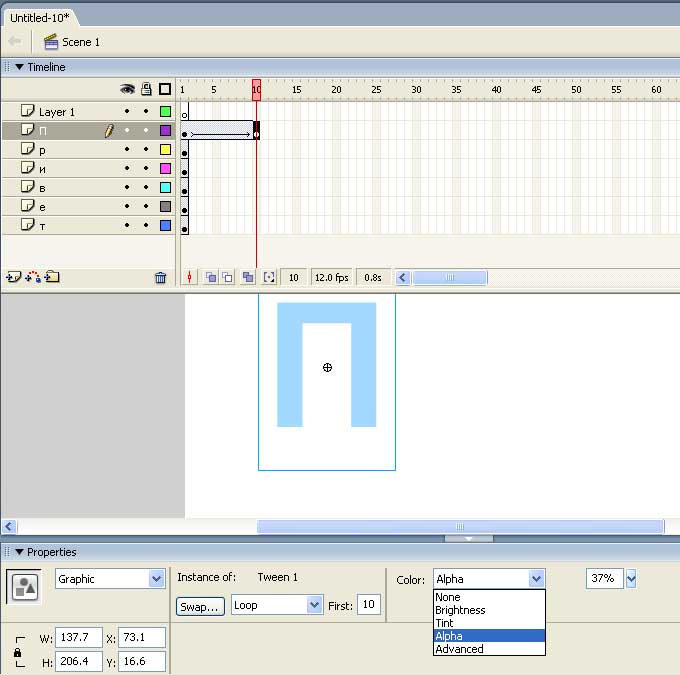Click the Insert Layer icon
This screenshot has height=675, width=680.
tap(13, 277)
